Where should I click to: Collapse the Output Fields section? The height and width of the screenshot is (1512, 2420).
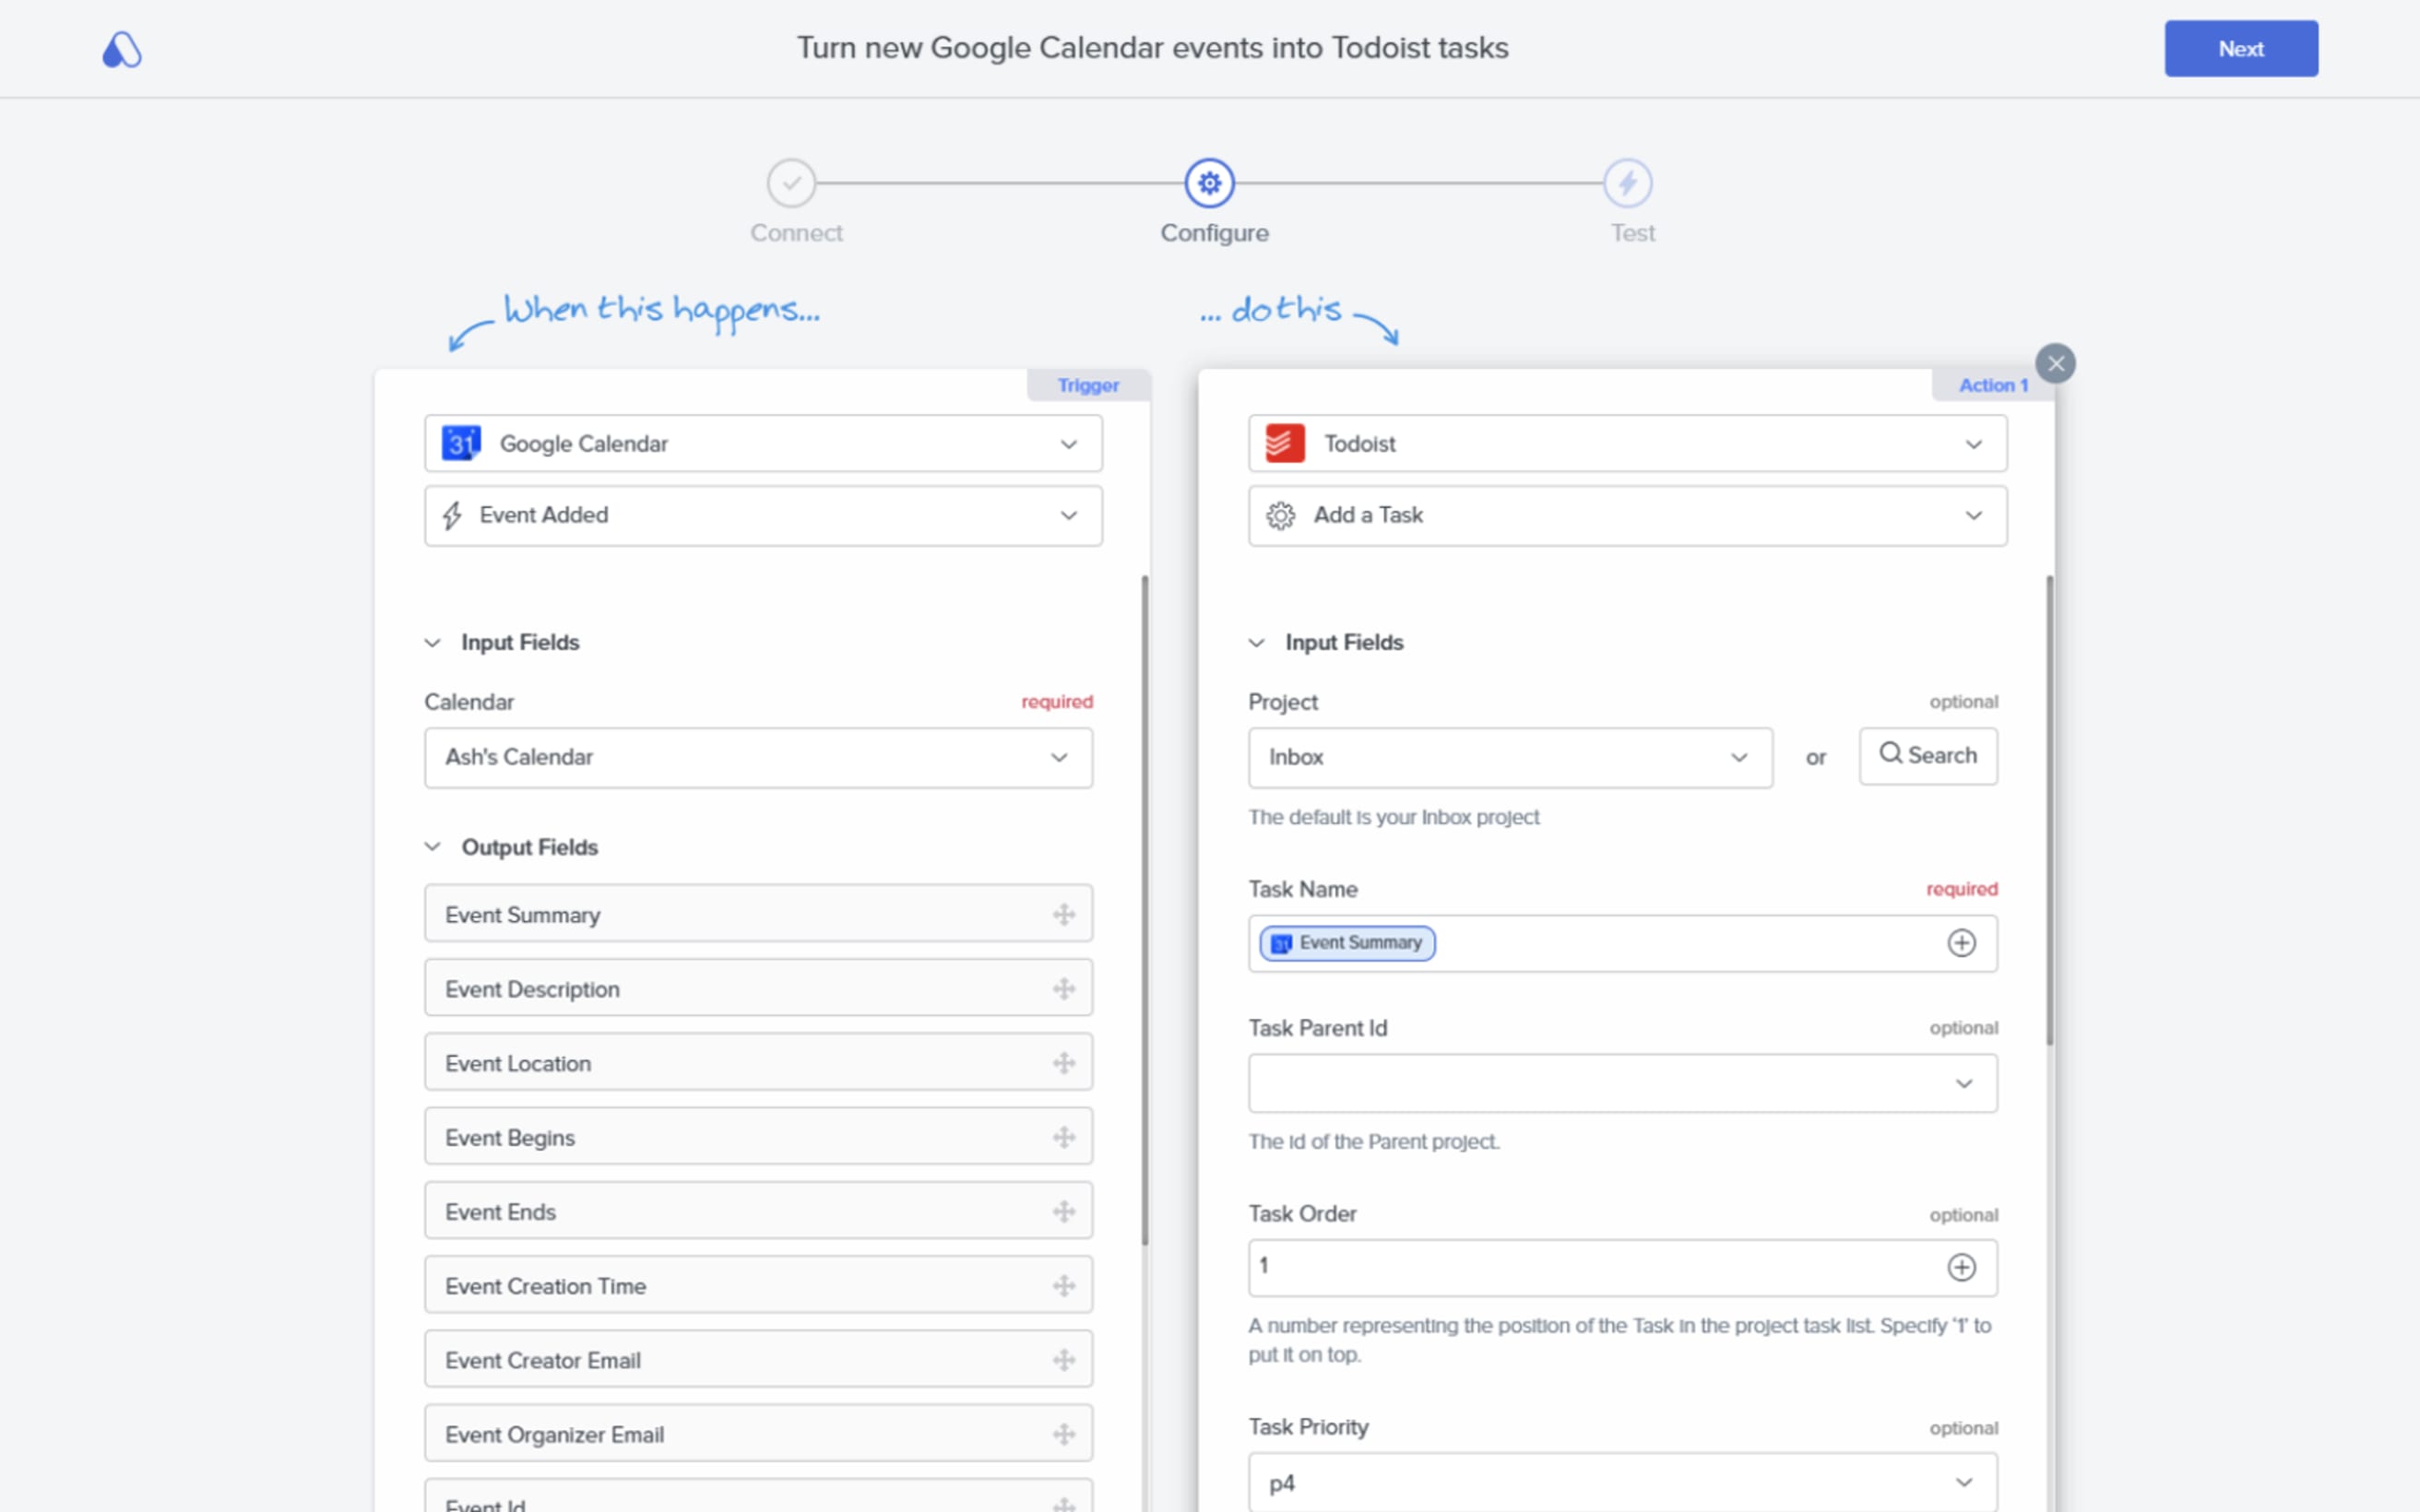432,847
